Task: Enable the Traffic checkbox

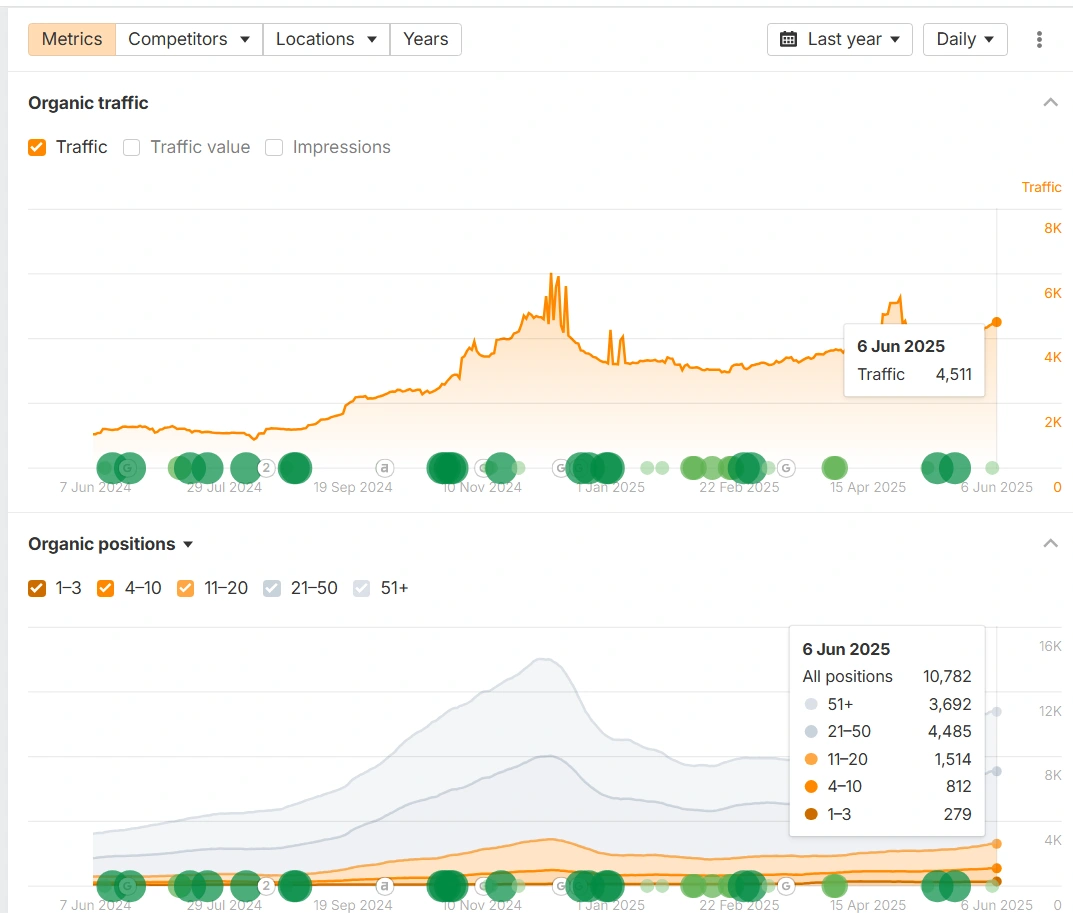Action: click(x=37, y=147)
